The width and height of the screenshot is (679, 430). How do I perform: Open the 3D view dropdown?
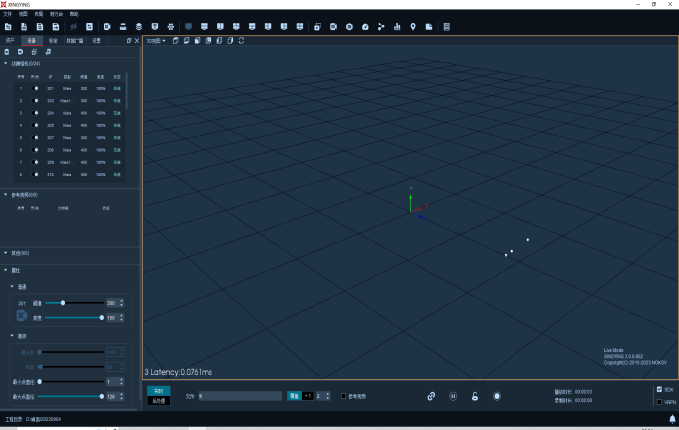pos(156,41)
